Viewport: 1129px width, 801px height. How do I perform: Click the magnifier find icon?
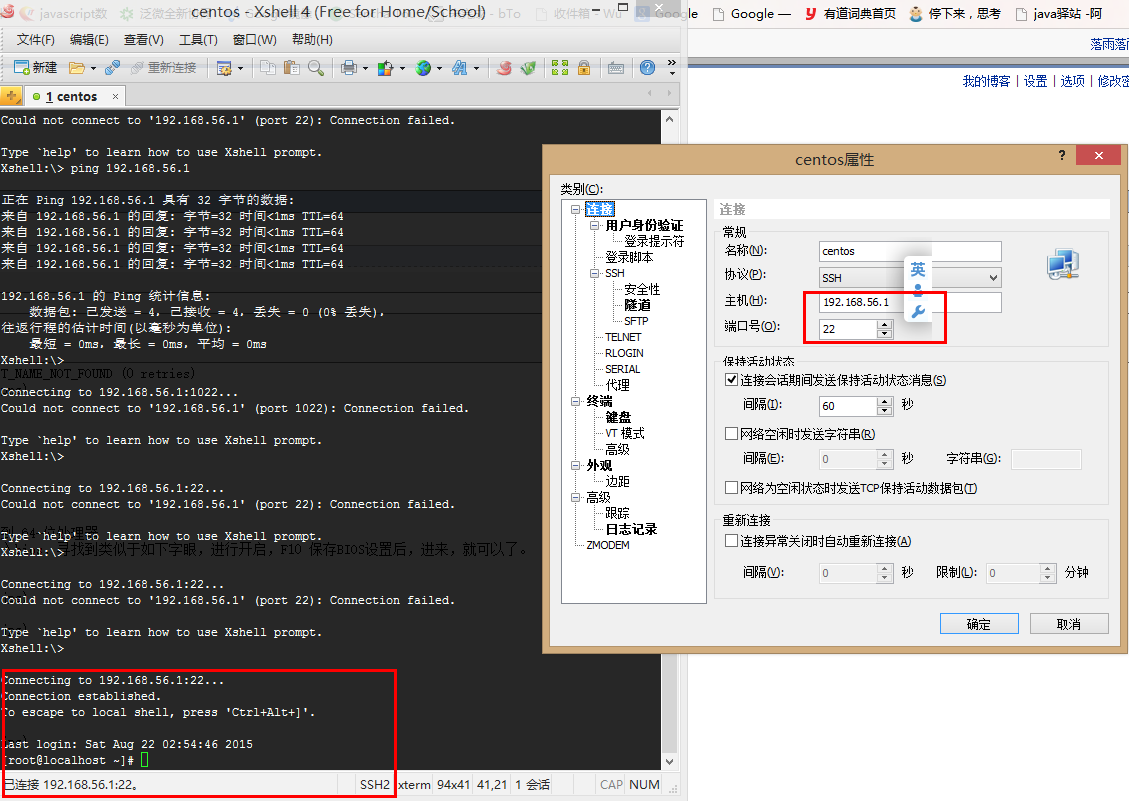click(315, 68)
